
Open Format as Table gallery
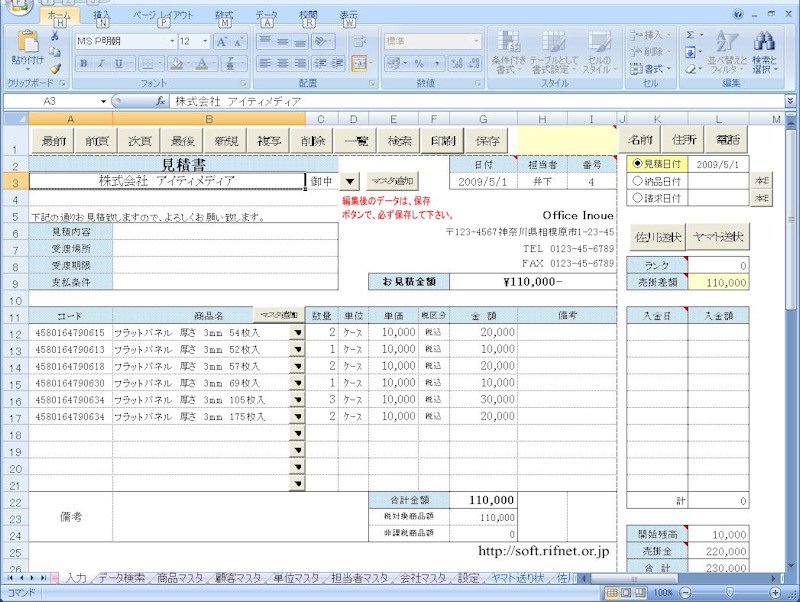point(554,52)
